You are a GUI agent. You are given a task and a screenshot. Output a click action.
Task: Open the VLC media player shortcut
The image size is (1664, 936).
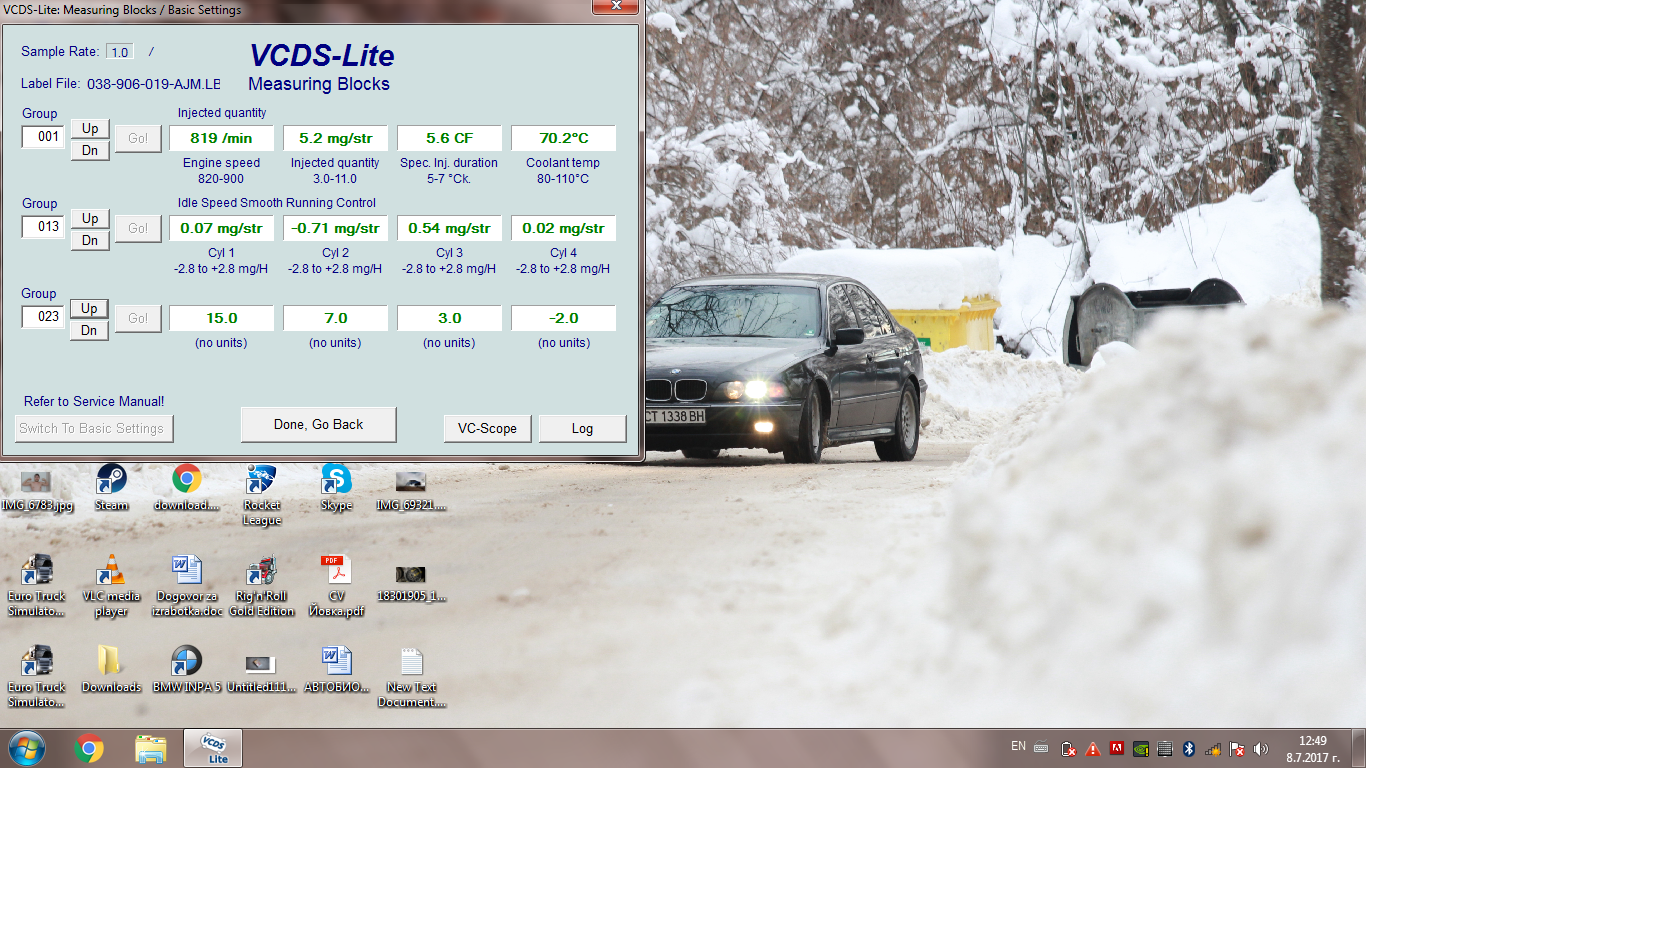[111, 573]
